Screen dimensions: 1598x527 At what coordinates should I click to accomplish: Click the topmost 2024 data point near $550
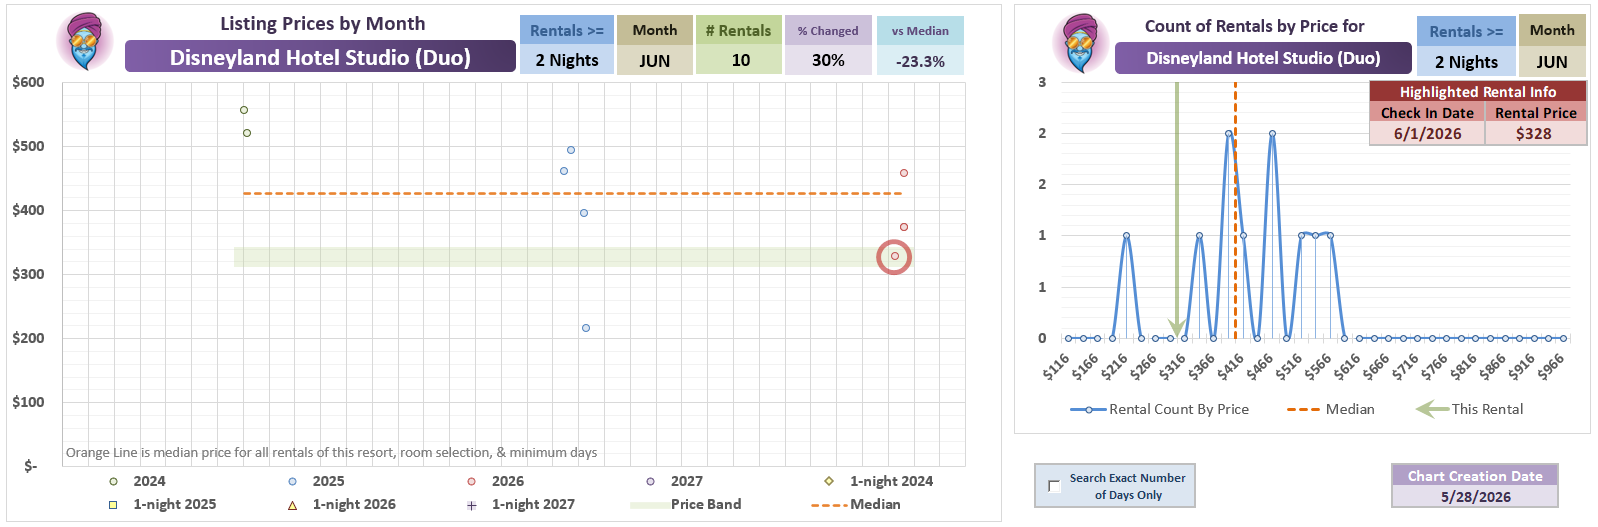click(244, 110)
